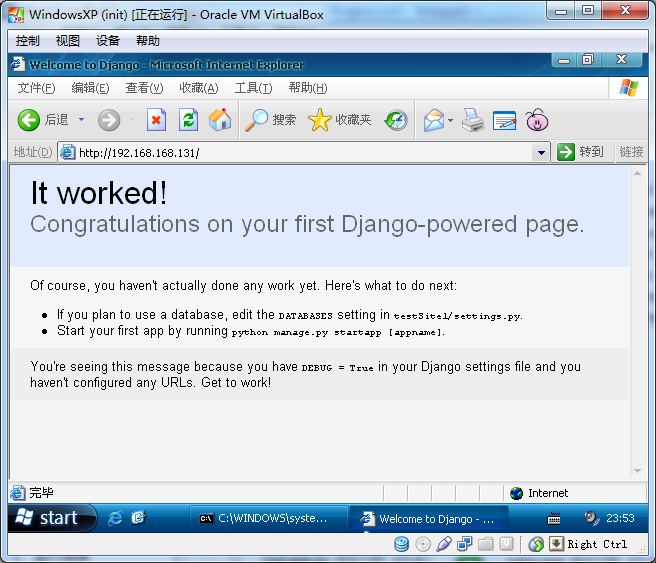Click the 'It worked!' heading

click(x=99, y=193)
